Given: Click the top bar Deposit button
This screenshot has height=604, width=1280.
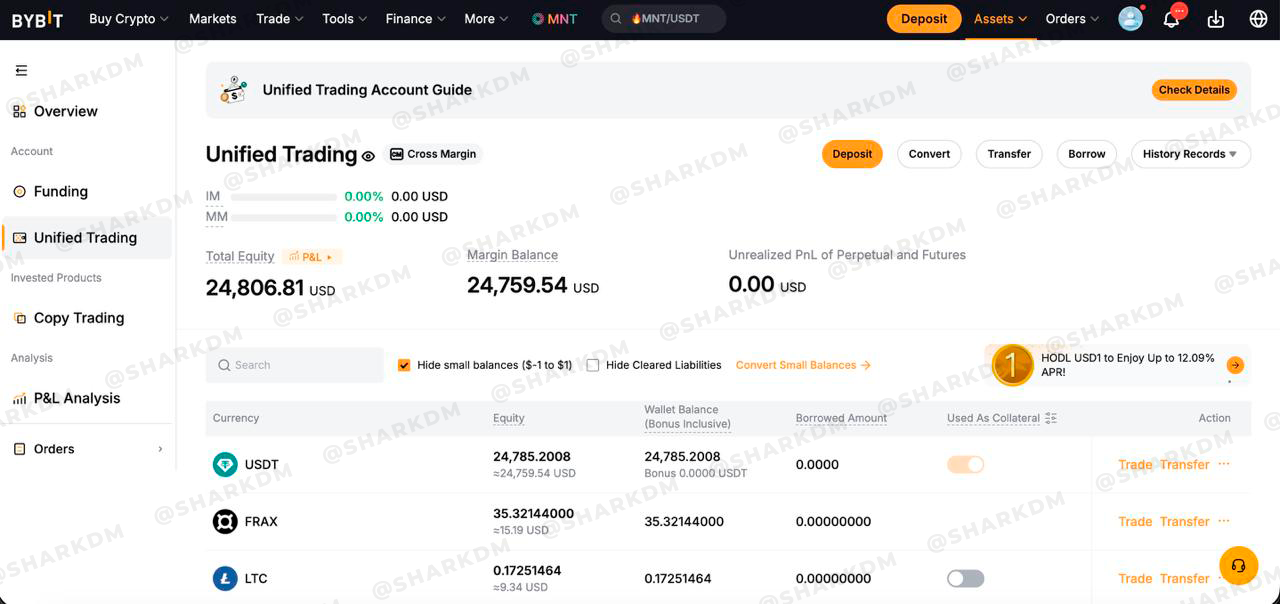Looking at the screenshot, I should point(924,19).
